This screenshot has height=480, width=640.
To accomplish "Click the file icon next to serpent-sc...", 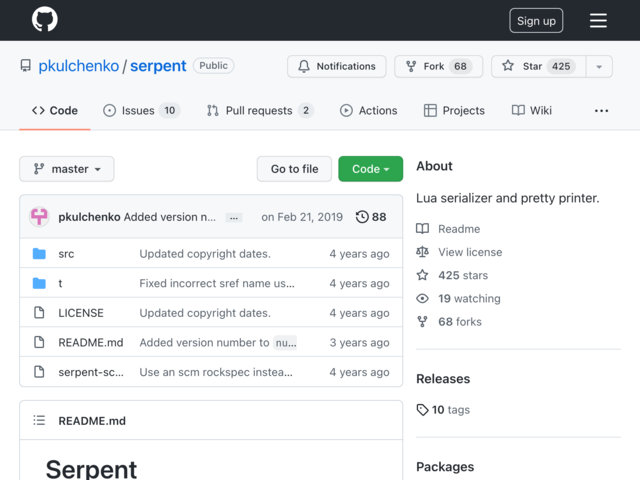I will pyautogui.click(x=39, y=372).
